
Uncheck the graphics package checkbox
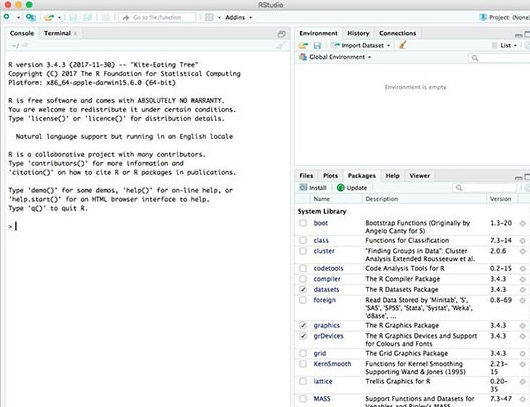tap(303, 325)
